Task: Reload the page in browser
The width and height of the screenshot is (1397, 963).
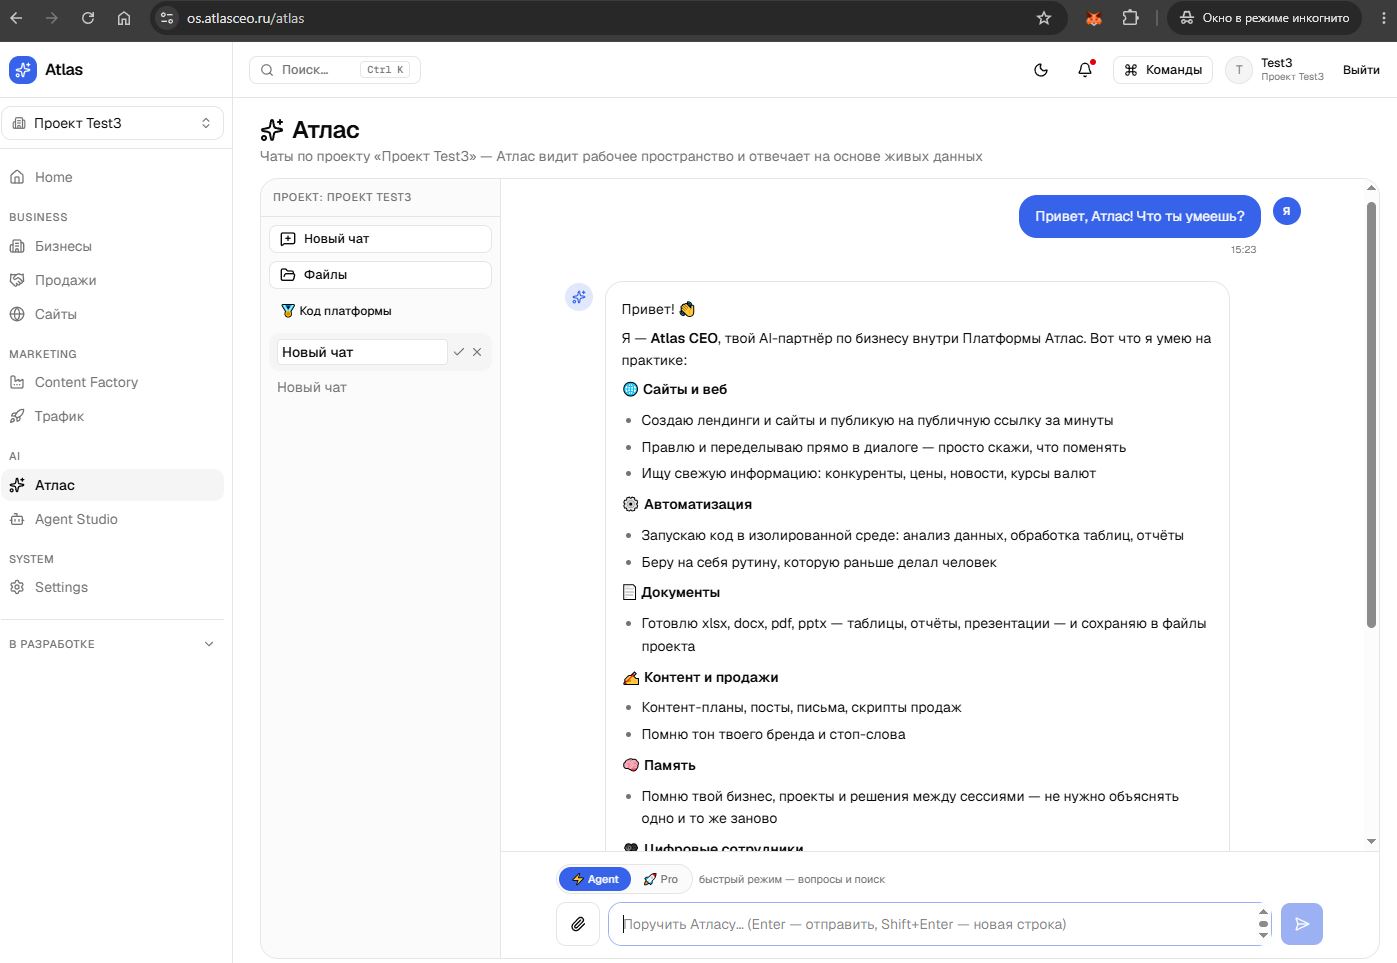Action: (88, 18)
